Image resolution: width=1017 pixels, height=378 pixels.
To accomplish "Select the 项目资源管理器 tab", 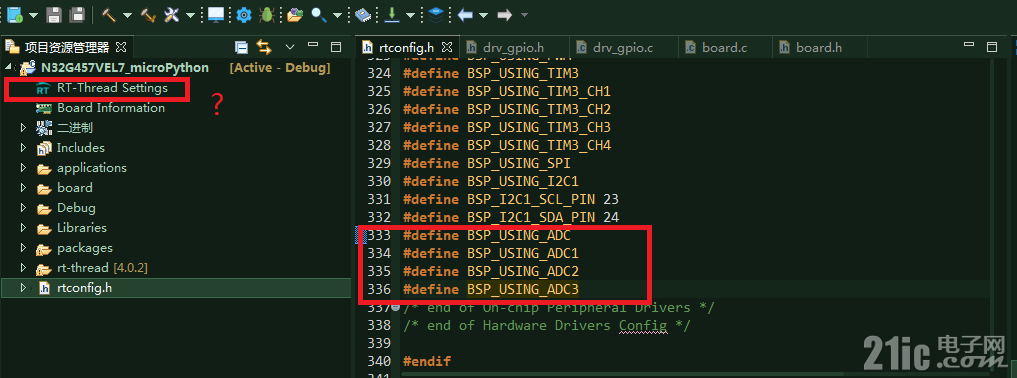I will [66, 47].
